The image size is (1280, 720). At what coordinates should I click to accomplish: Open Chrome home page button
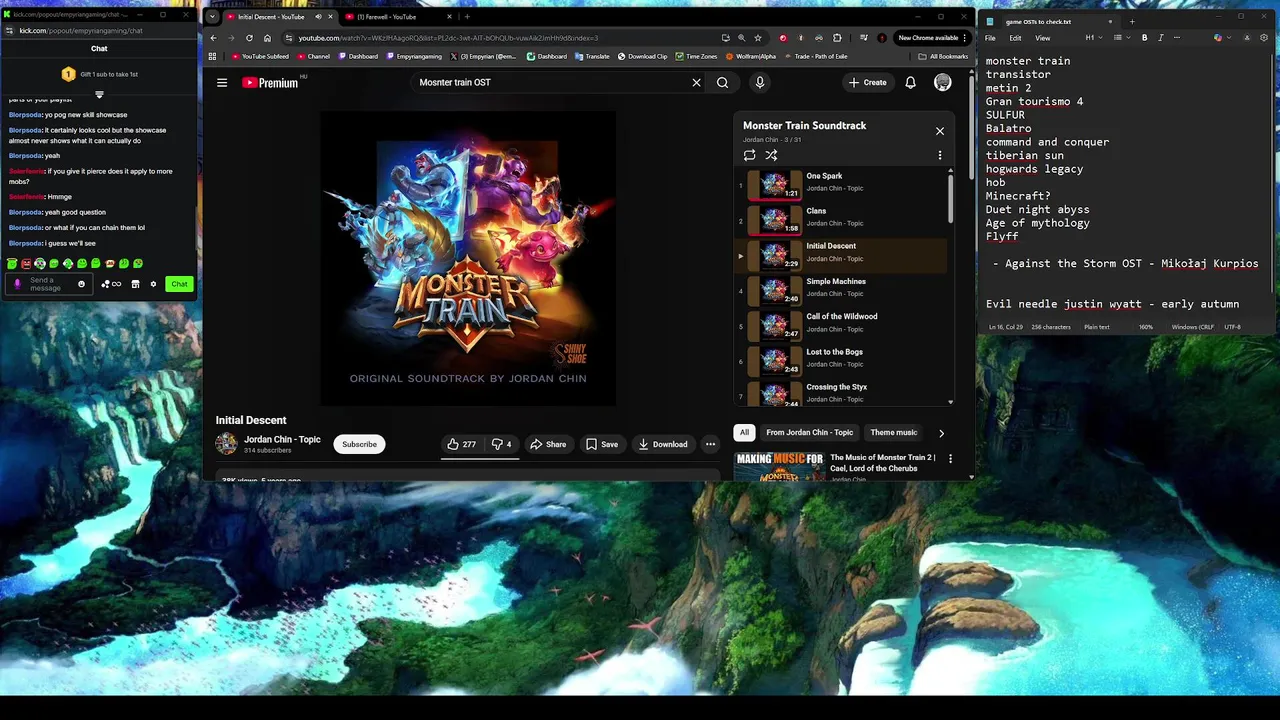click(x=267, y=38)
